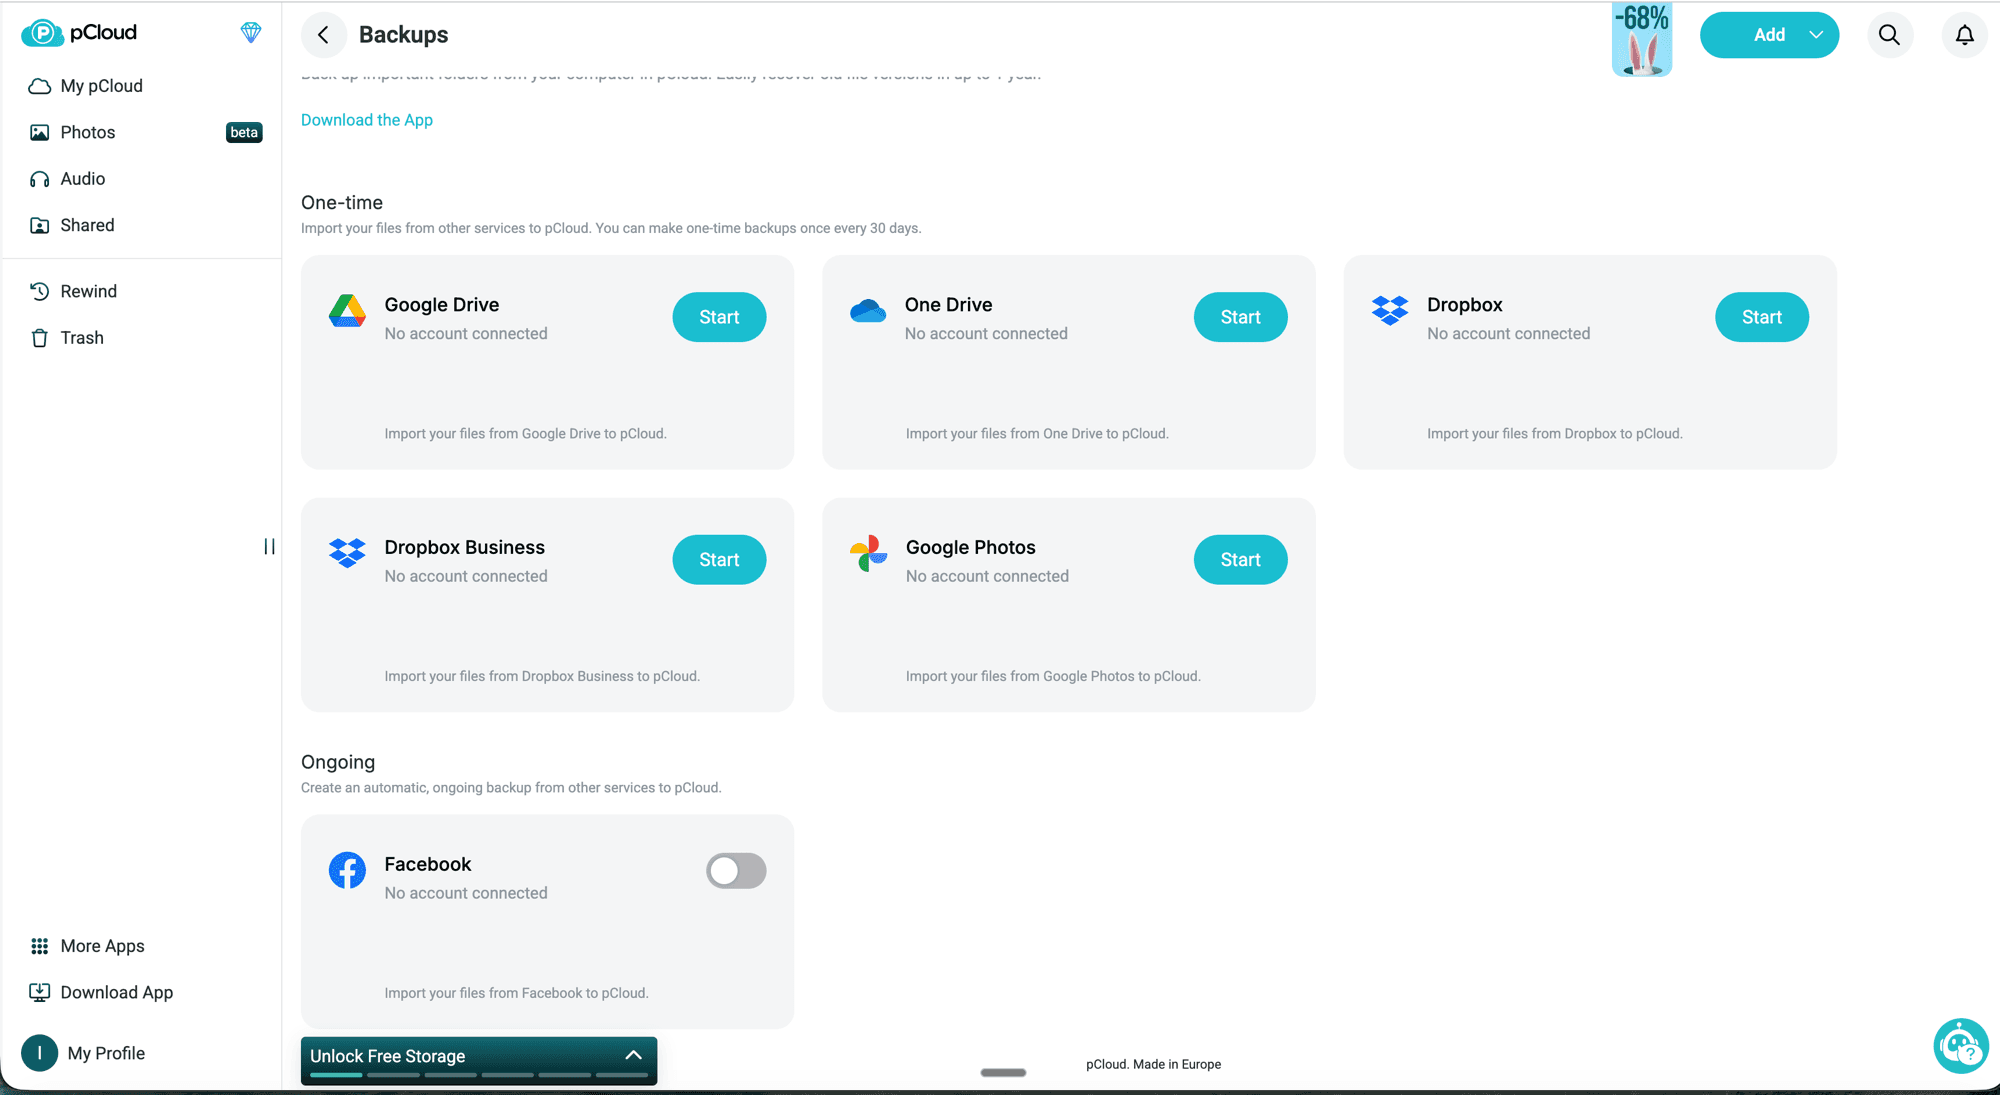Select the Audio section icon
Viewport: 2000px width, 1095px height.
point(39,178)
